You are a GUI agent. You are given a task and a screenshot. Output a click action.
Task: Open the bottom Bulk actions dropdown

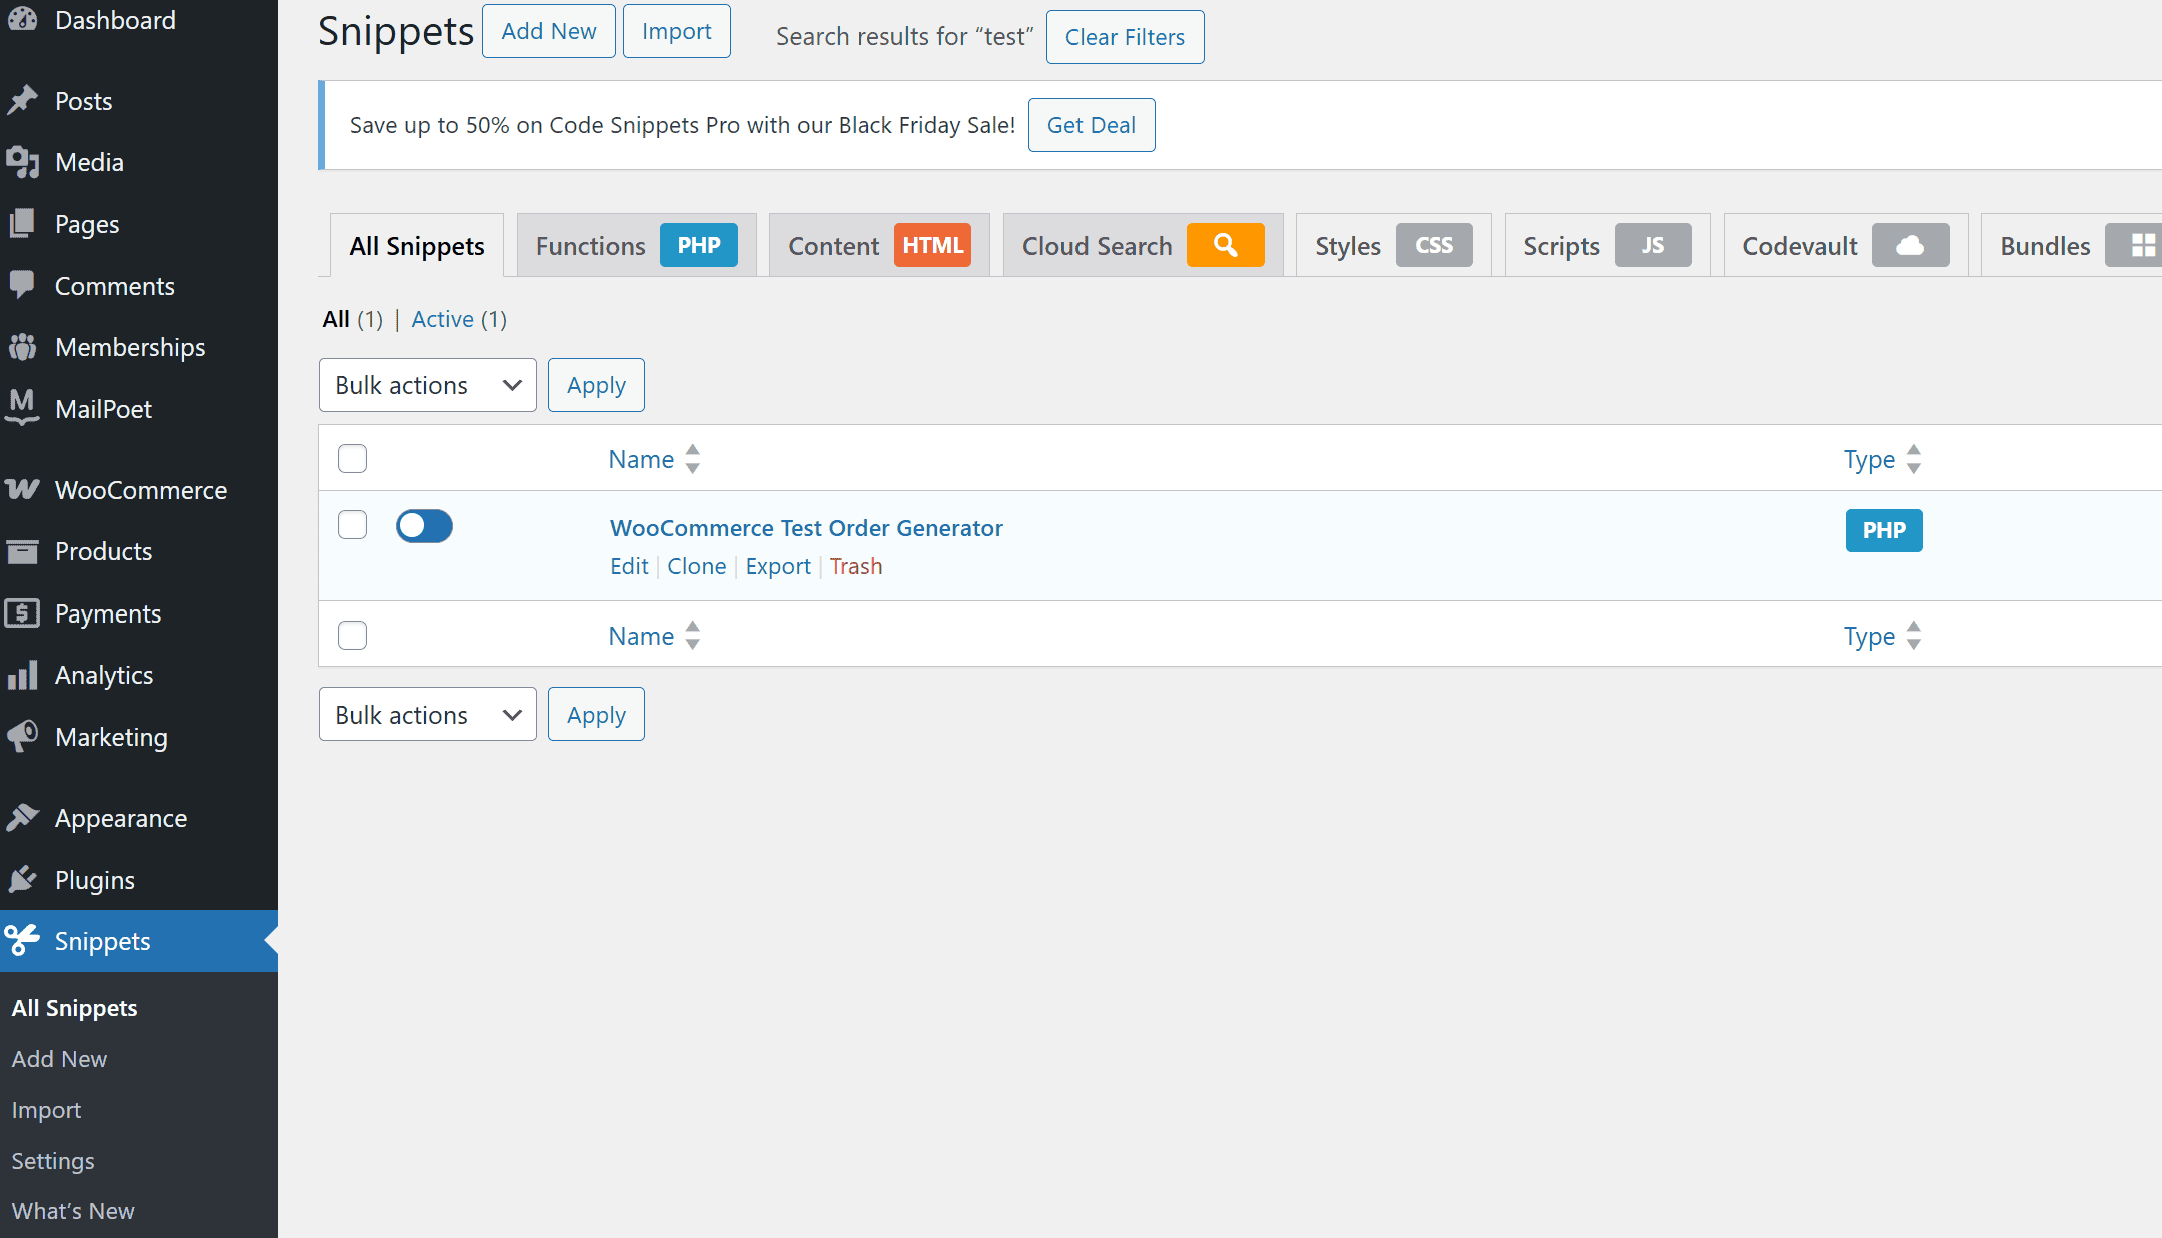click(427, 714)
